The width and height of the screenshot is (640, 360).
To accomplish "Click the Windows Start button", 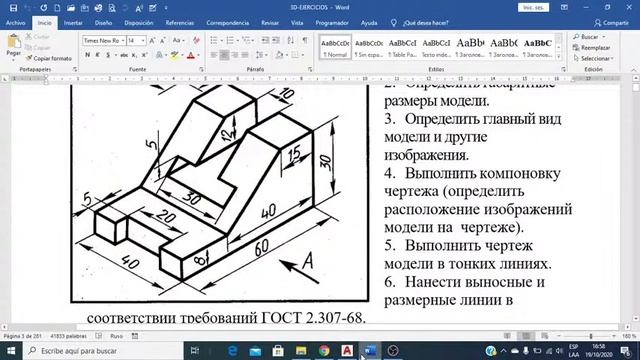I will coord(11,351).
